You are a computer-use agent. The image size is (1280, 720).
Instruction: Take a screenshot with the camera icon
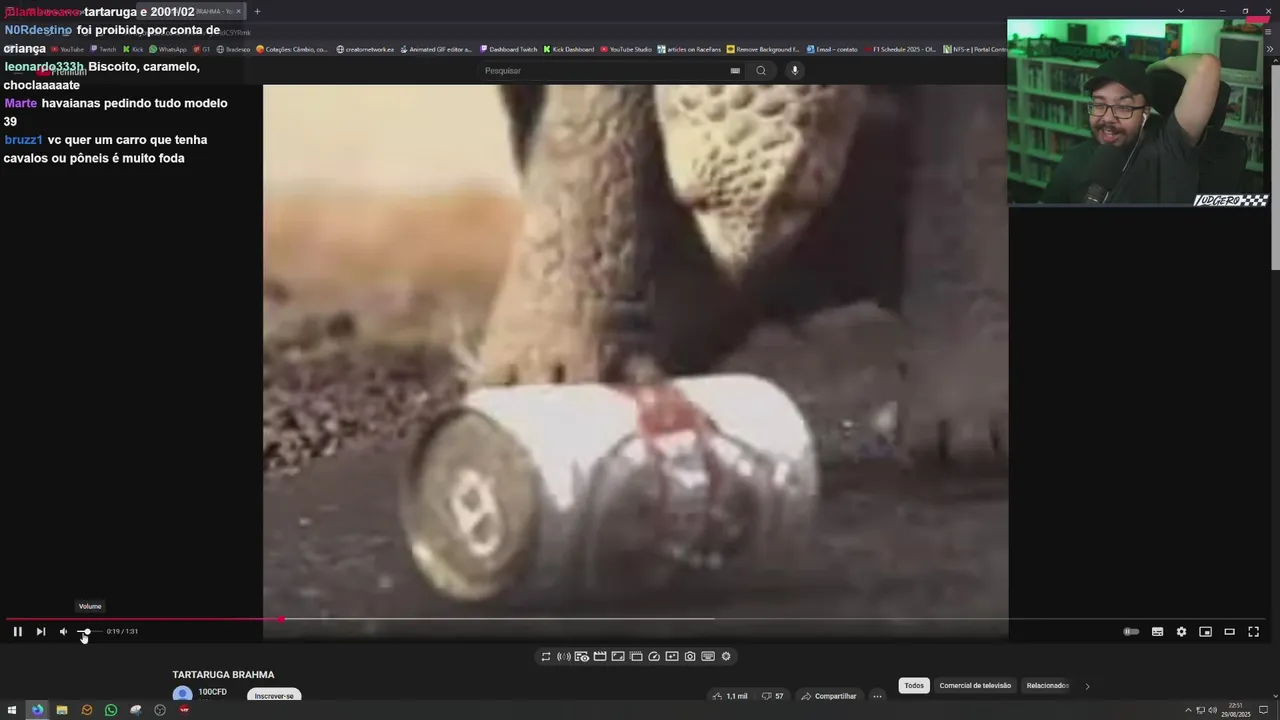[x=690, y=656]
